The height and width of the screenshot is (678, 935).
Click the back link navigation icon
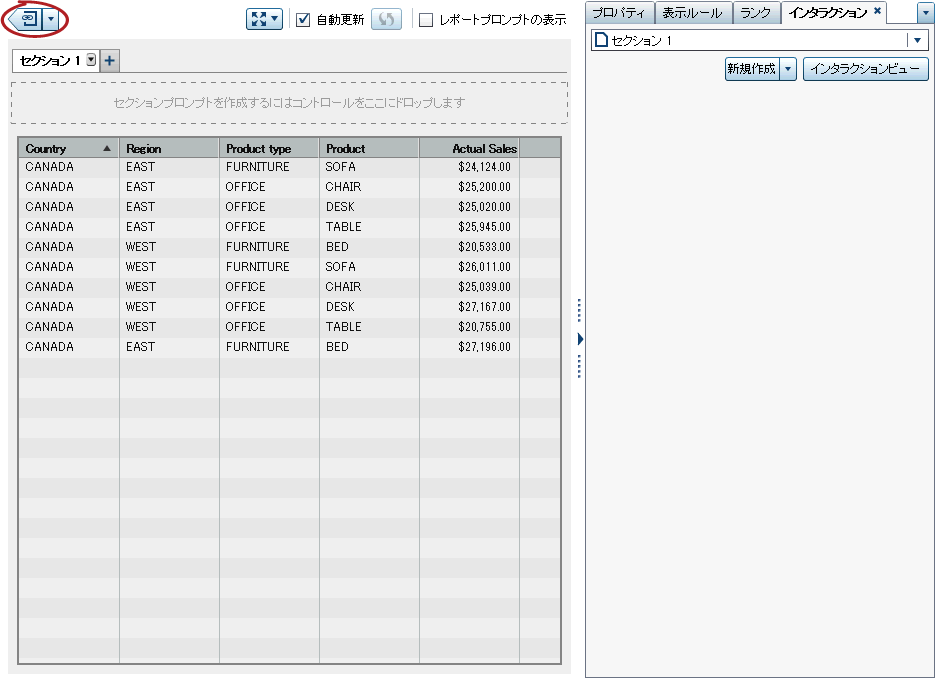point(28,19)
